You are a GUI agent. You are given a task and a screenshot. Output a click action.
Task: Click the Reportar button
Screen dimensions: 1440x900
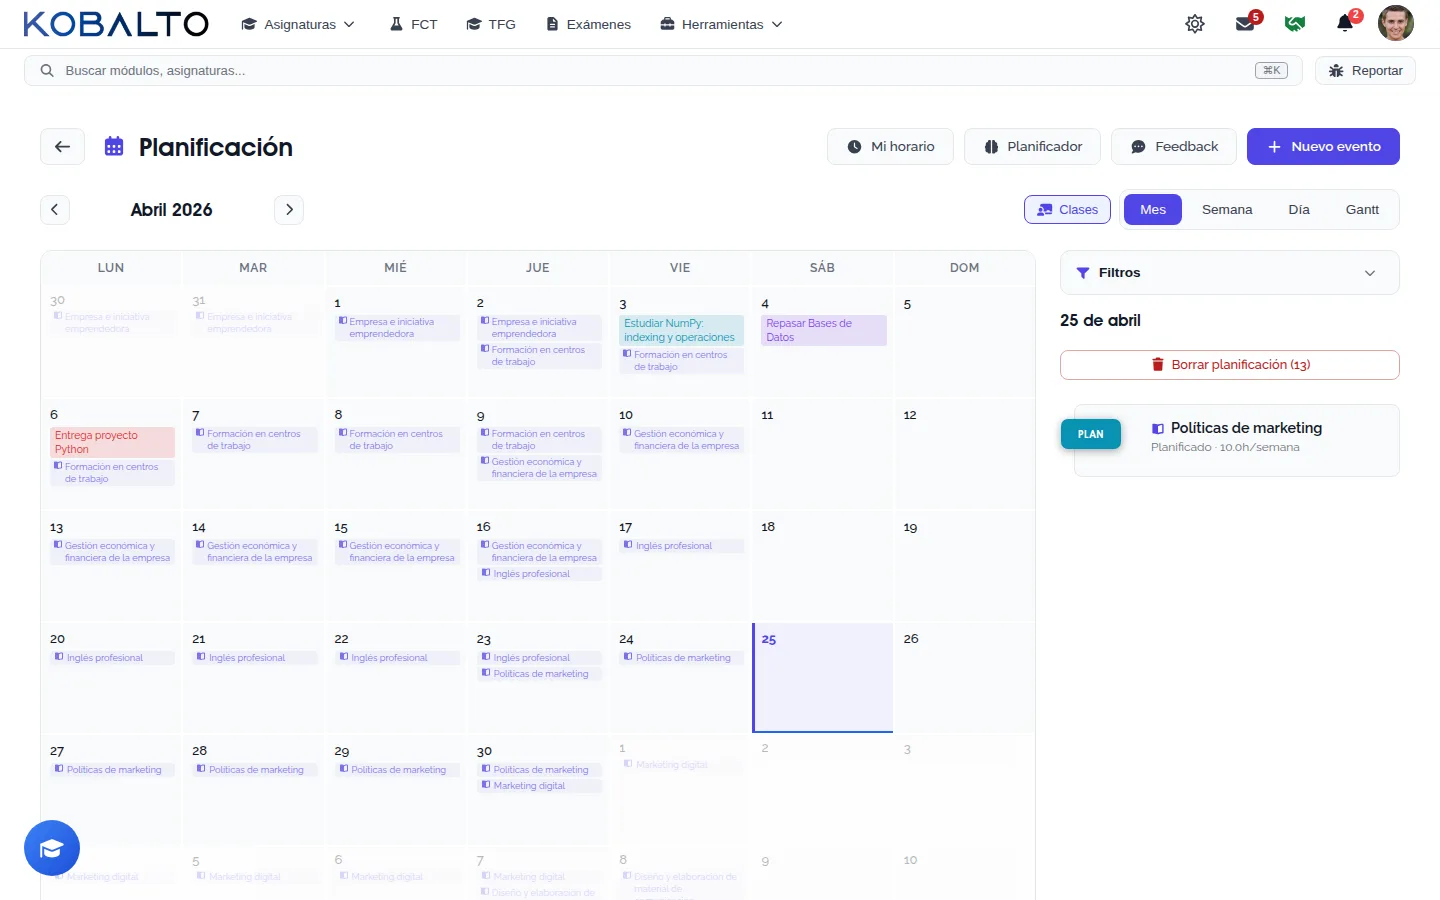[x=1365, y=70]
